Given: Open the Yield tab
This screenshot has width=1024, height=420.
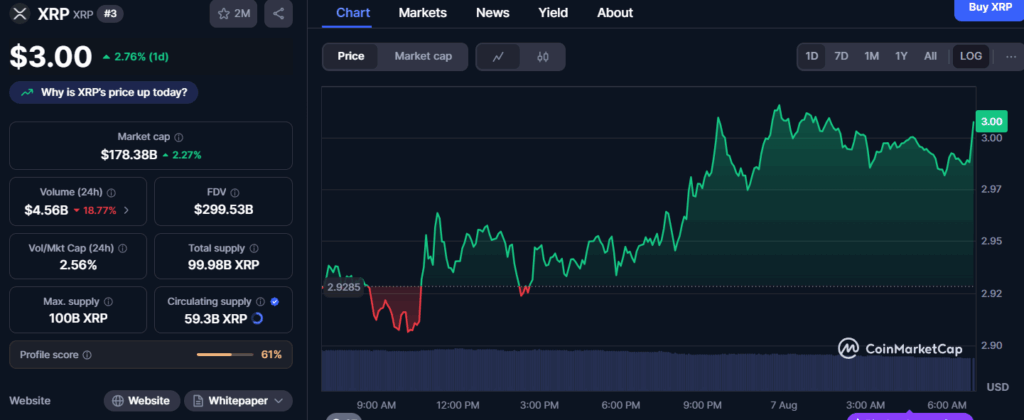Looking at the screenshot, I should [x=553, y=13].
